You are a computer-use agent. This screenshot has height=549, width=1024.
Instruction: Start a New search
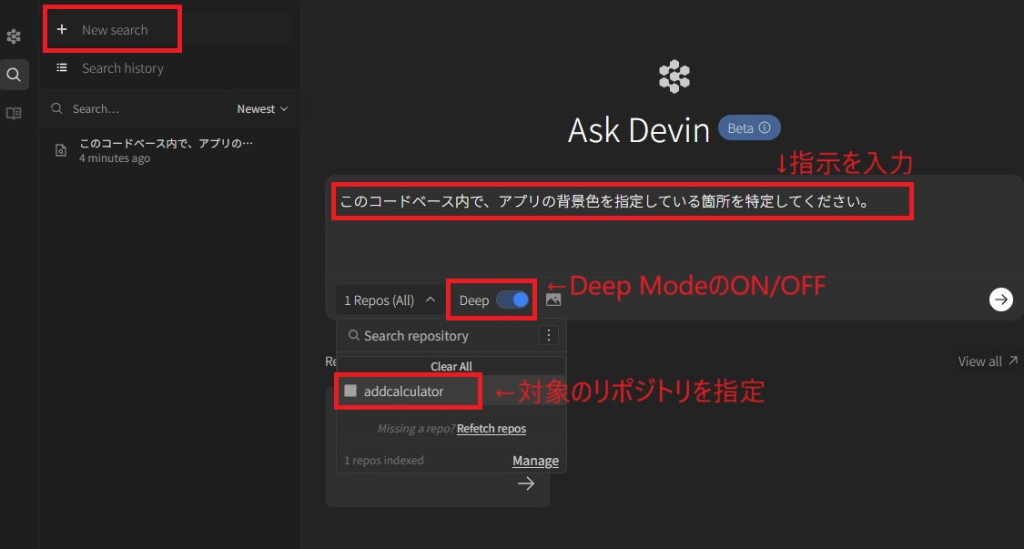click(x=115, y=30)
